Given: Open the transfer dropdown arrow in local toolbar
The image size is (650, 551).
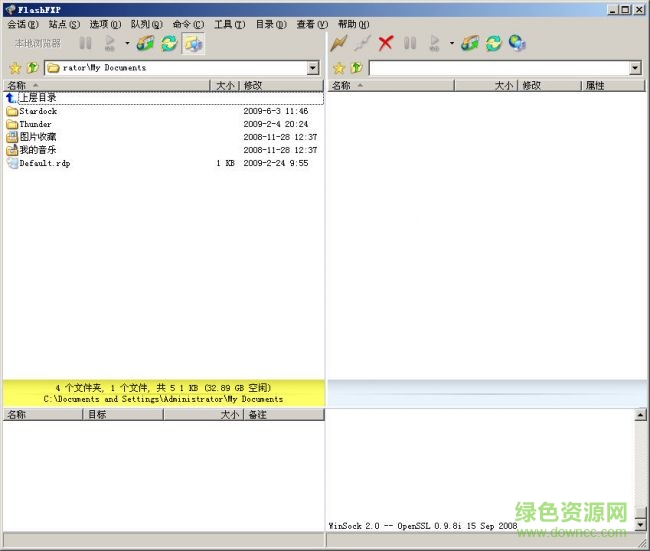Looking at the screenshot, I should pyautogui.click(x=127, y=43).
